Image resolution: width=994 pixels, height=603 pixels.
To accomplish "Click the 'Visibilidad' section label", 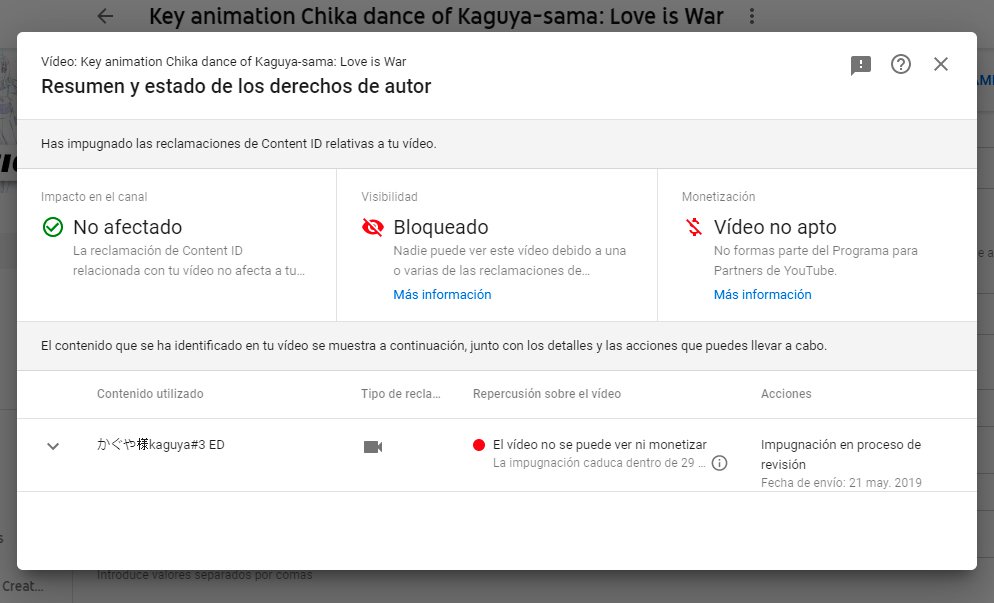I will pyautogui.click(x=389, y=197).
